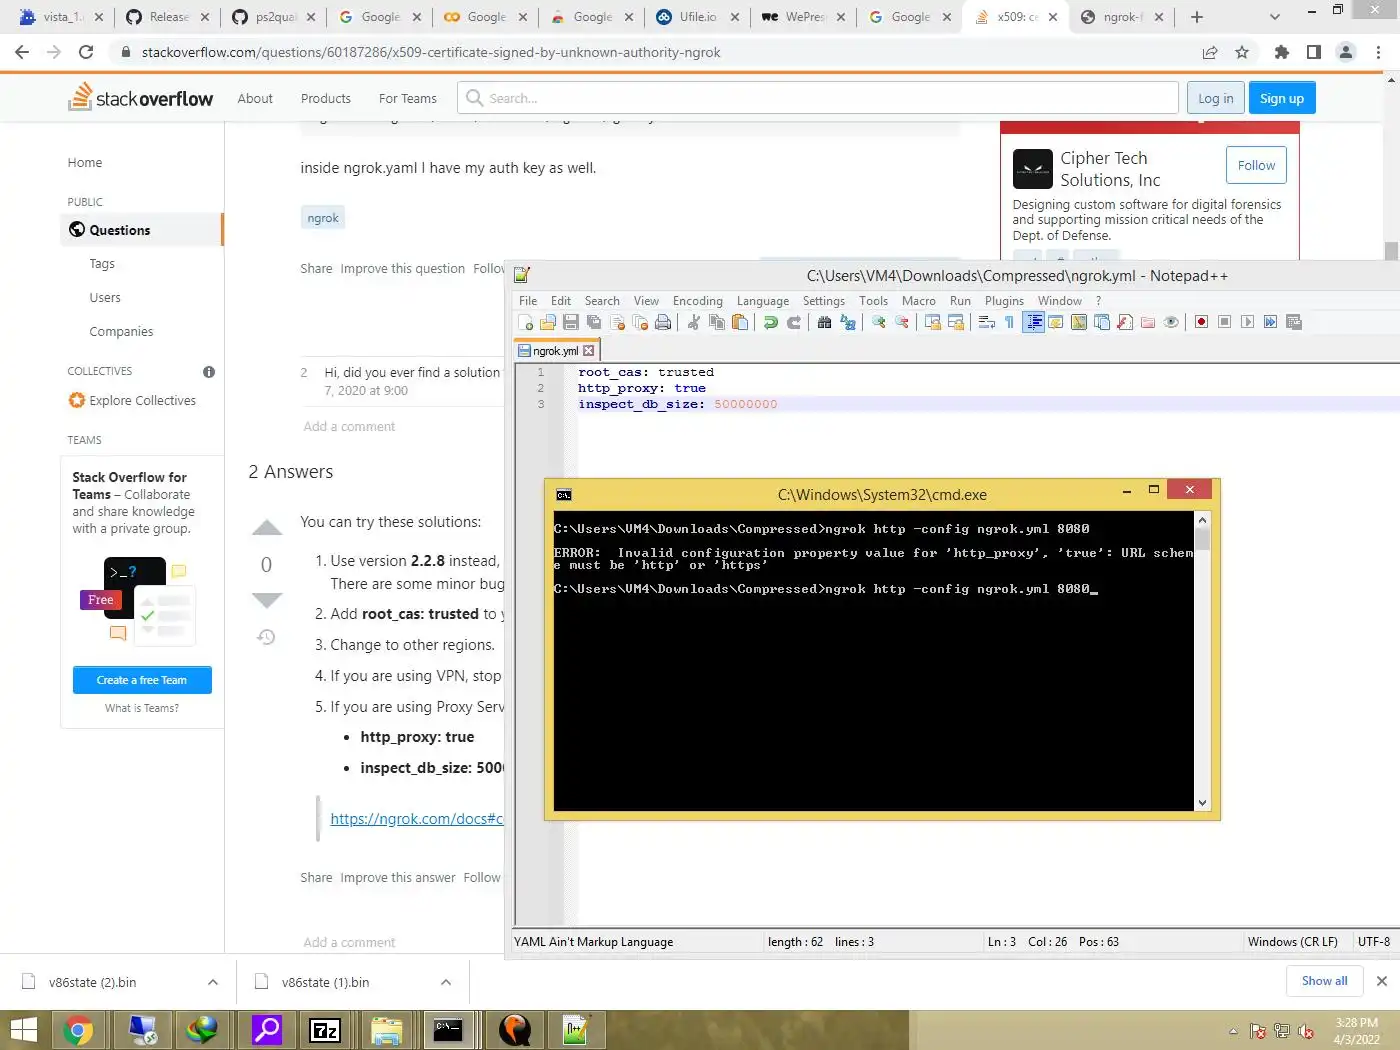This screenshot has height=1050, width=1400.
Task: Click Save All icon in Notepad++ toolbar
Action: (594, 322)
